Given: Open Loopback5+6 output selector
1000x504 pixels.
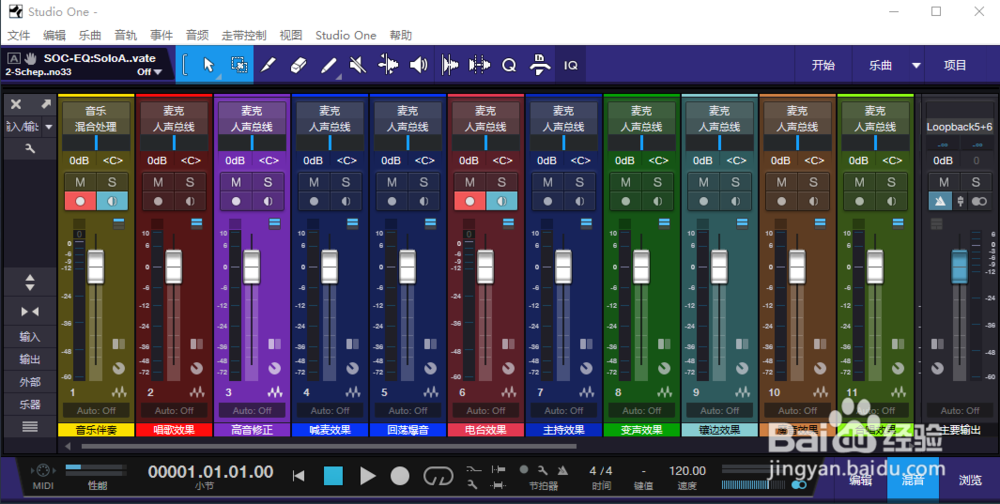Looking at the screenshot, I should click(959, 127).
